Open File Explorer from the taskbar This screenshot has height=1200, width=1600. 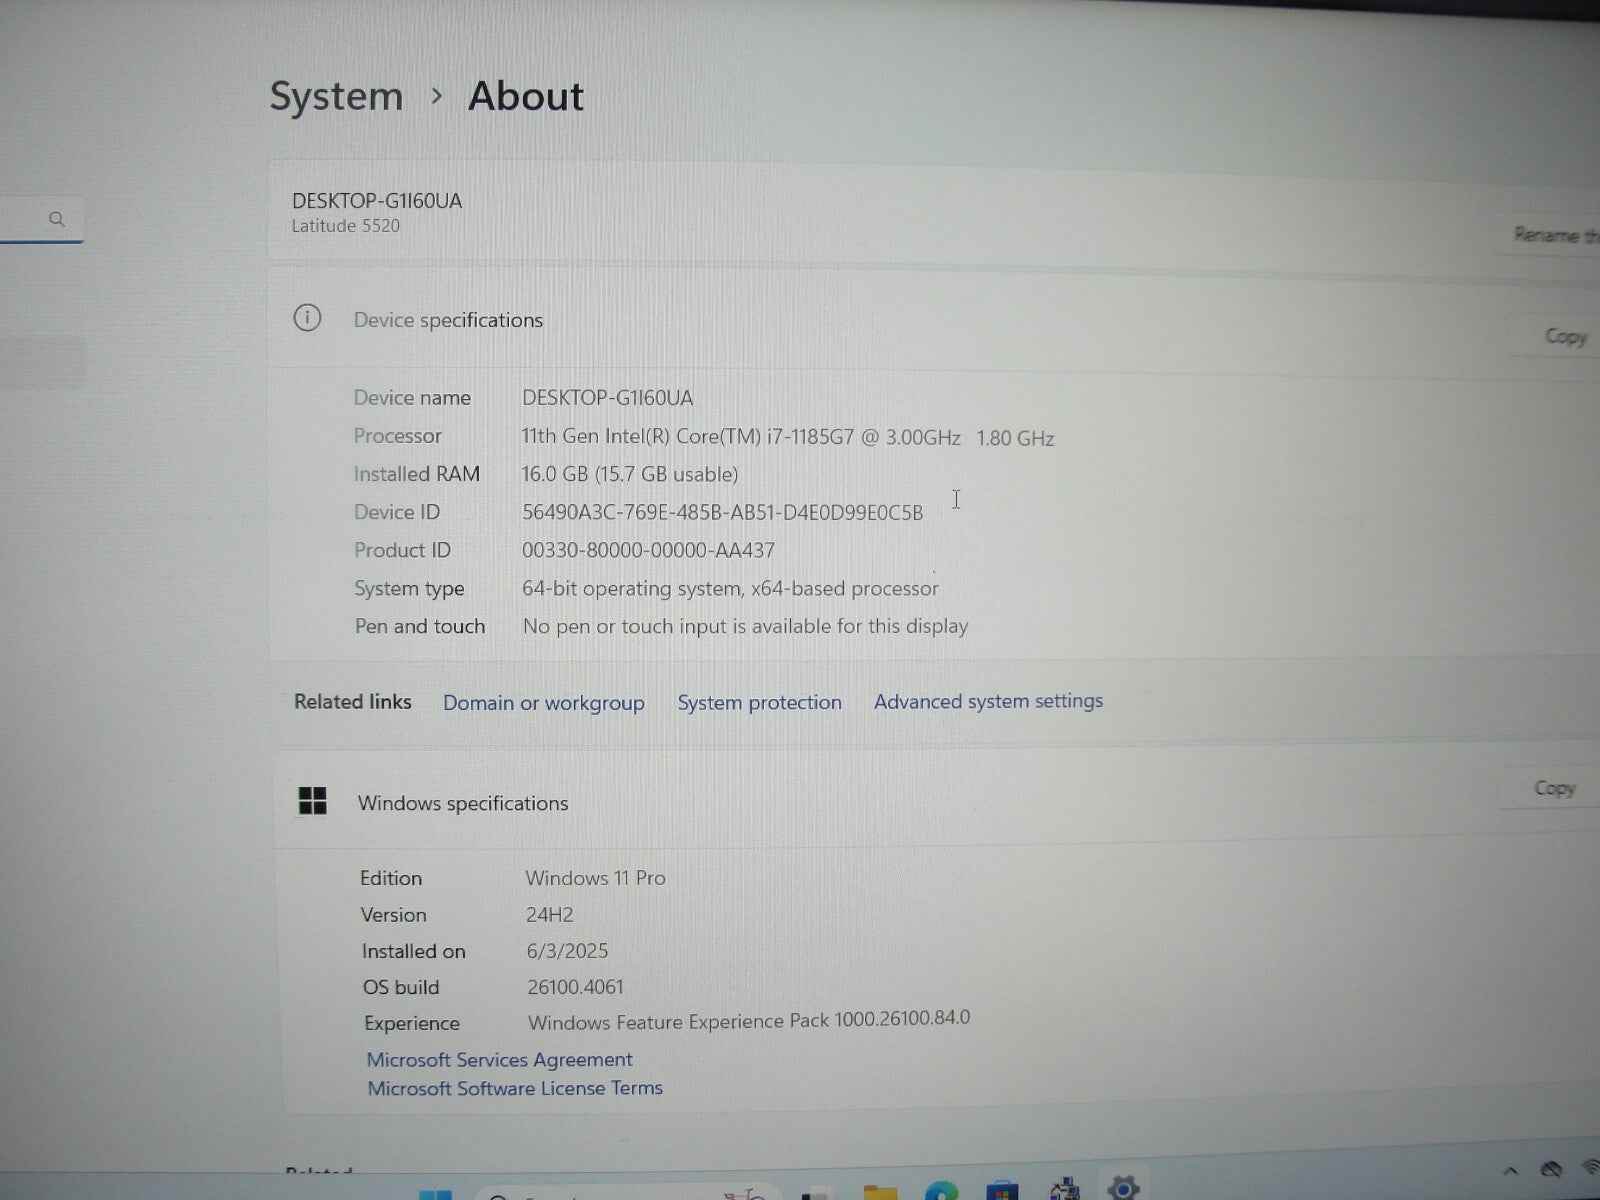point(881,1192)
